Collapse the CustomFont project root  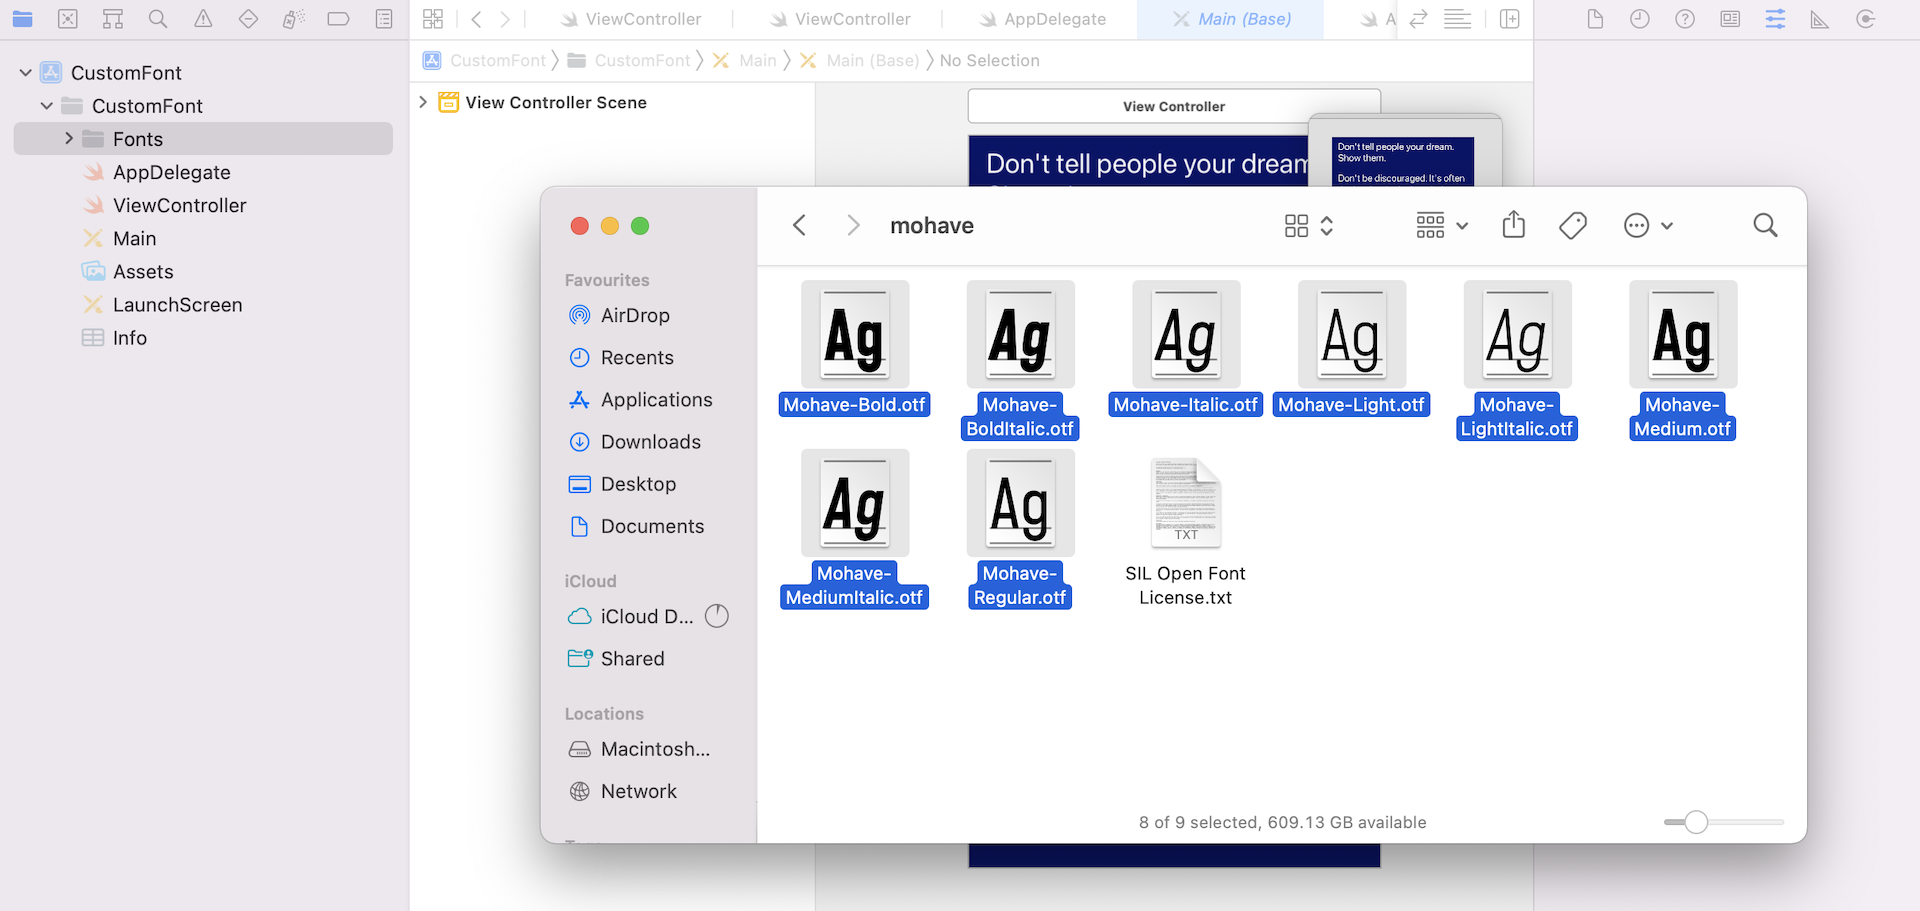pyautogui.click(x=26, y=73)
